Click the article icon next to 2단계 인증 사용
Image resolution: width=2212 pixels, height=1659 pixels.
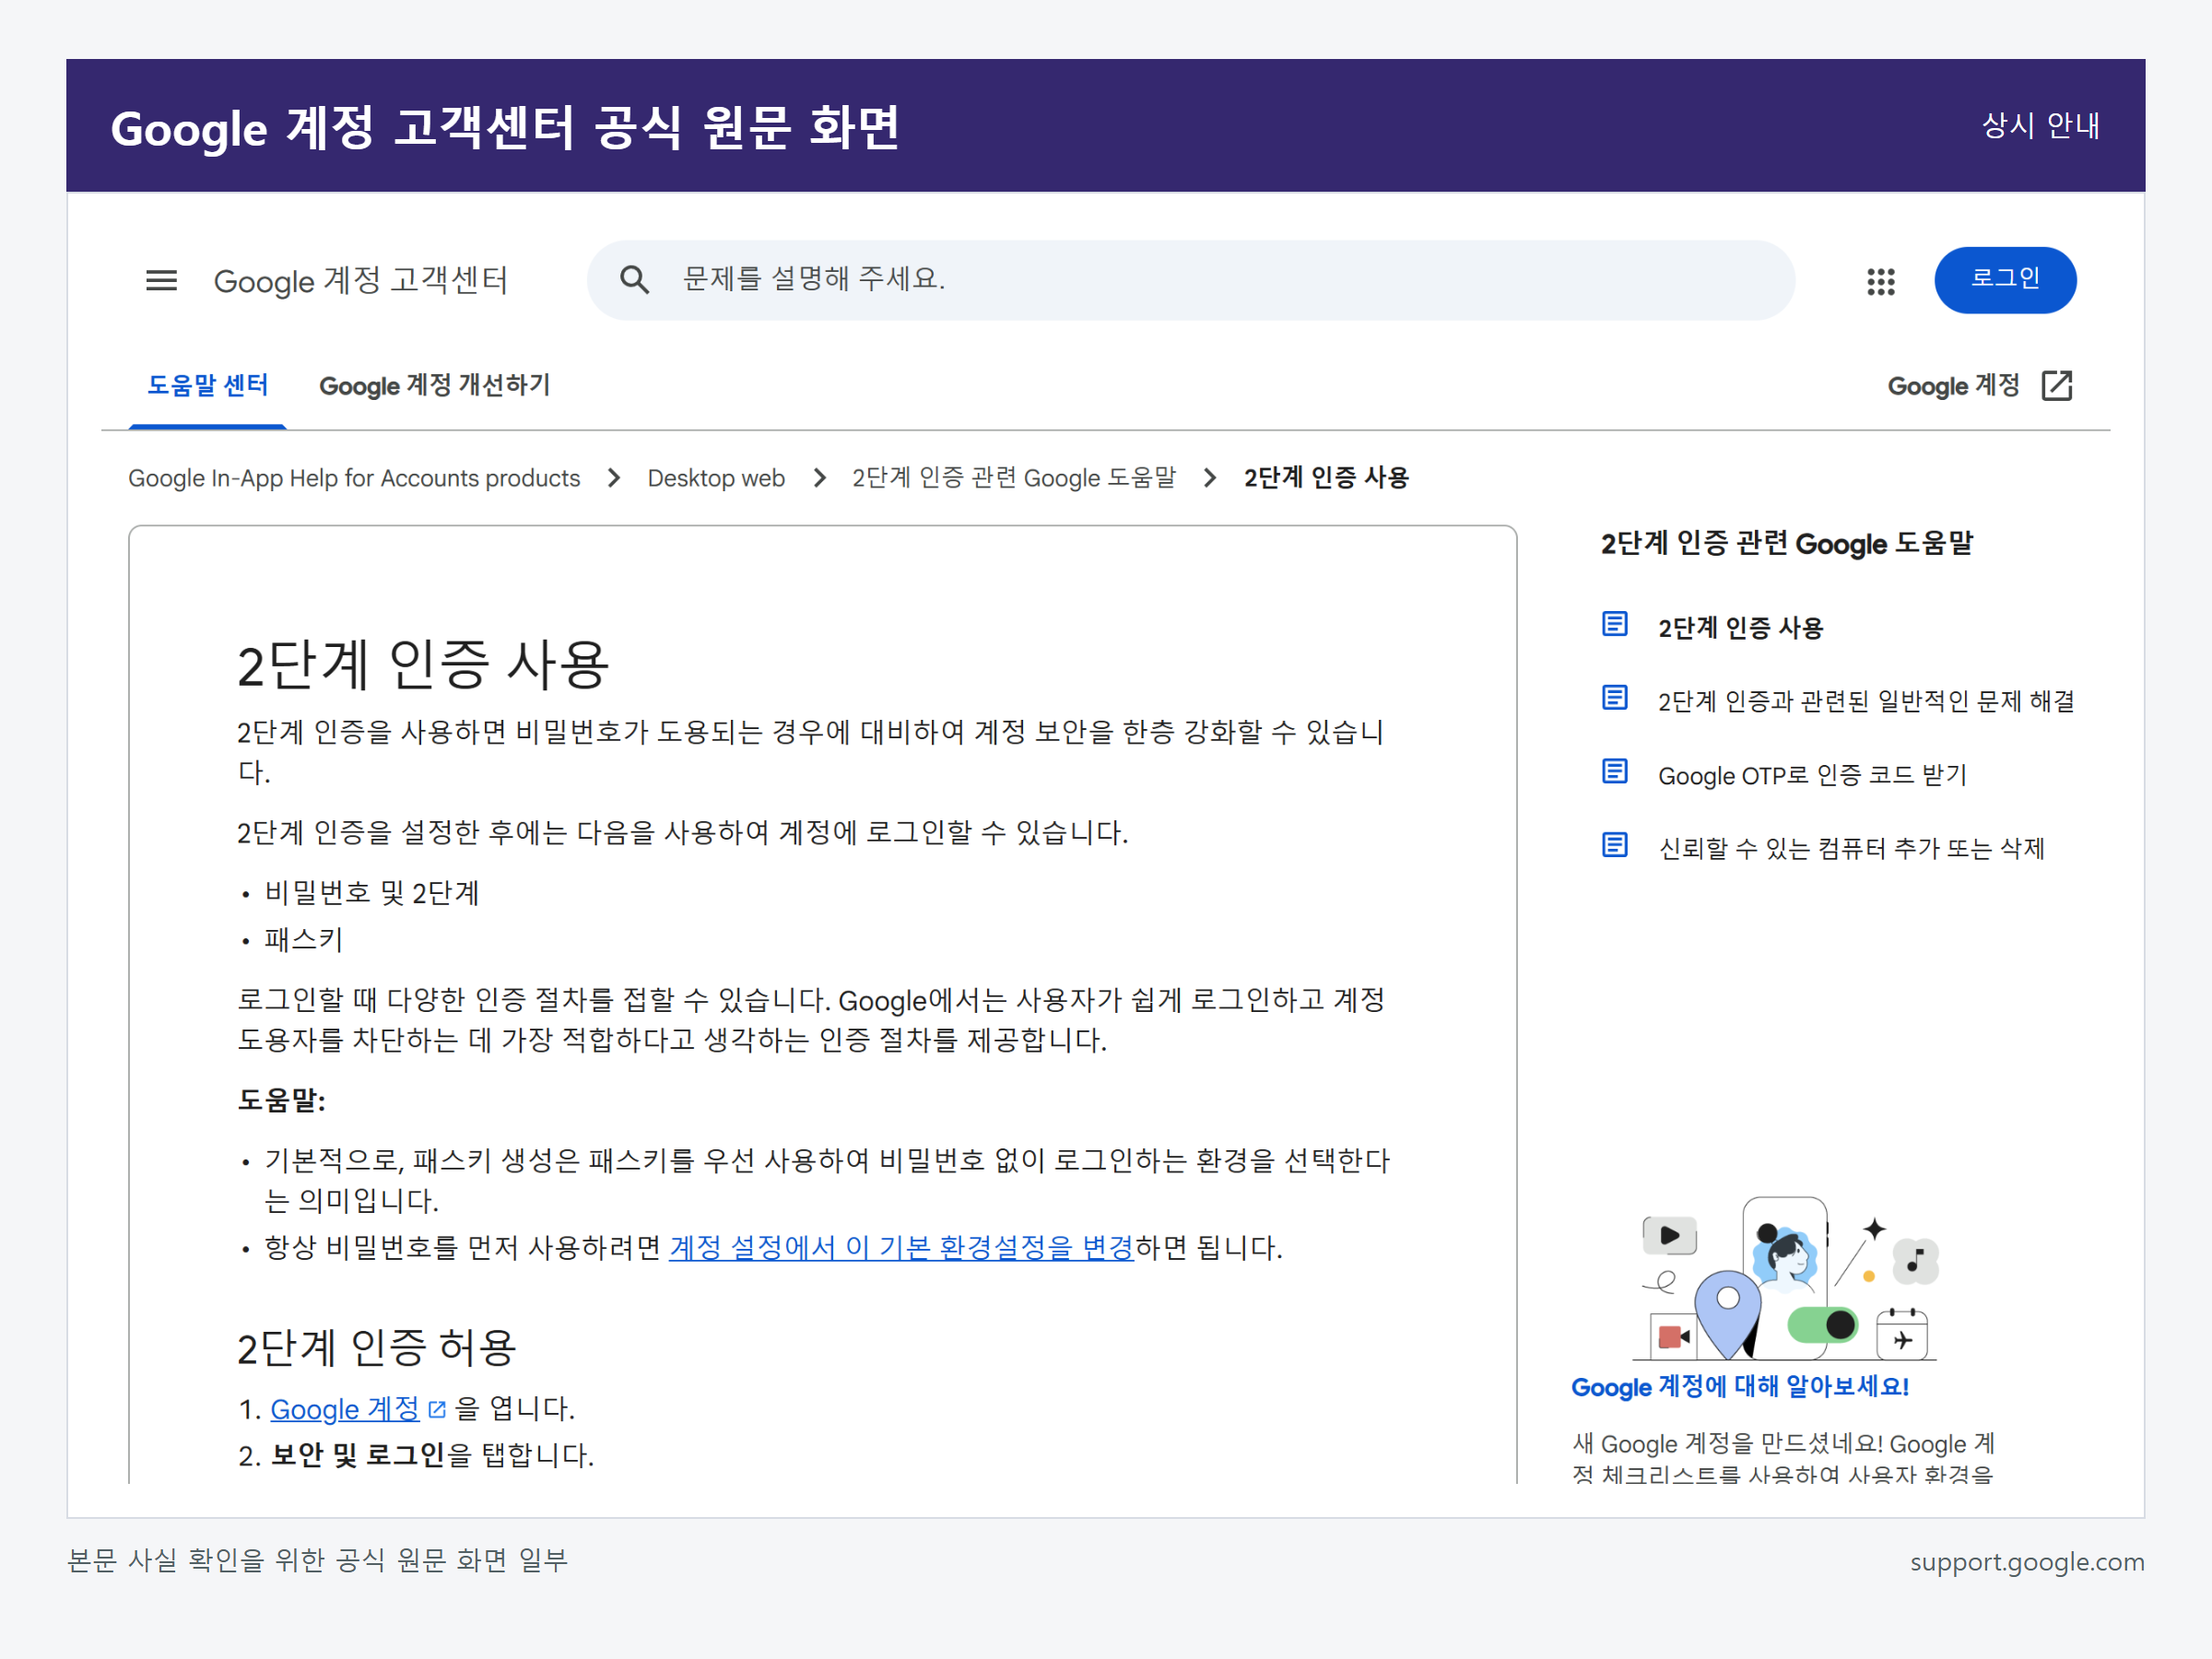coord(1614,624)
